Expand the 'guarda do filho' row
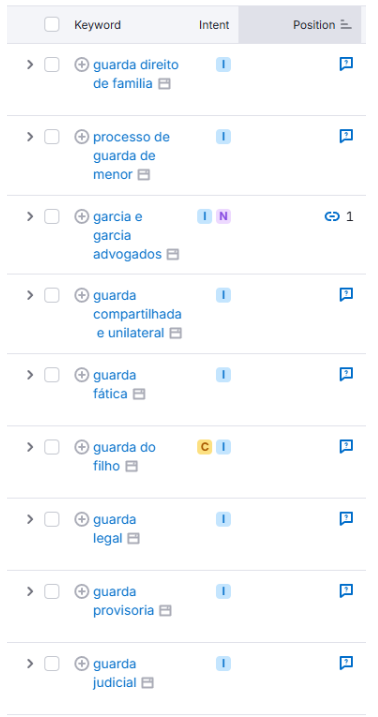 click(x=30, y=447)
